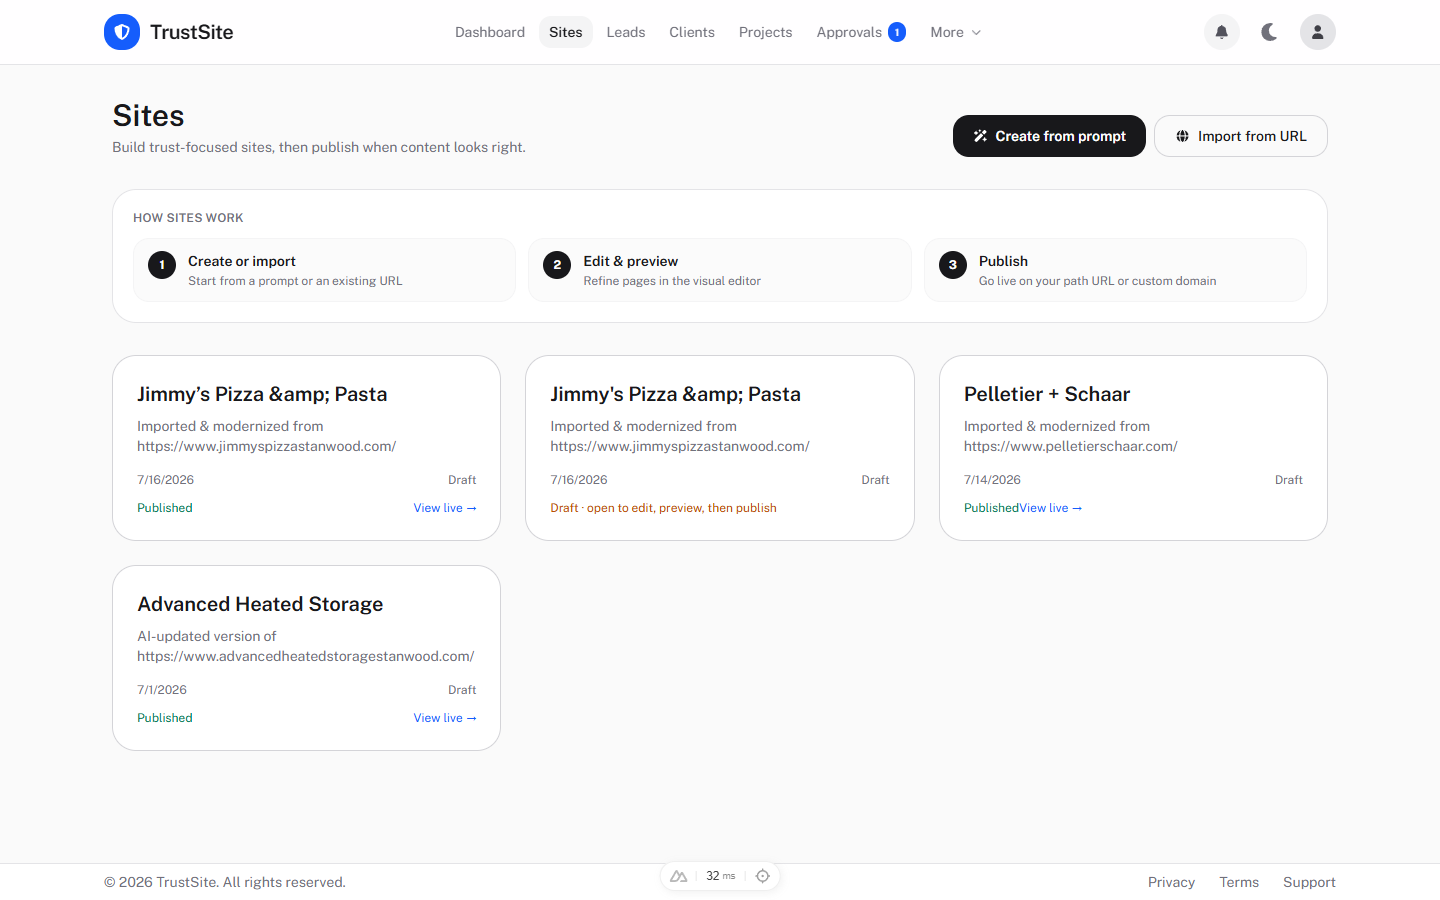Open the notifications bell icon
1440x900 pixels.
coord(1222,32)
